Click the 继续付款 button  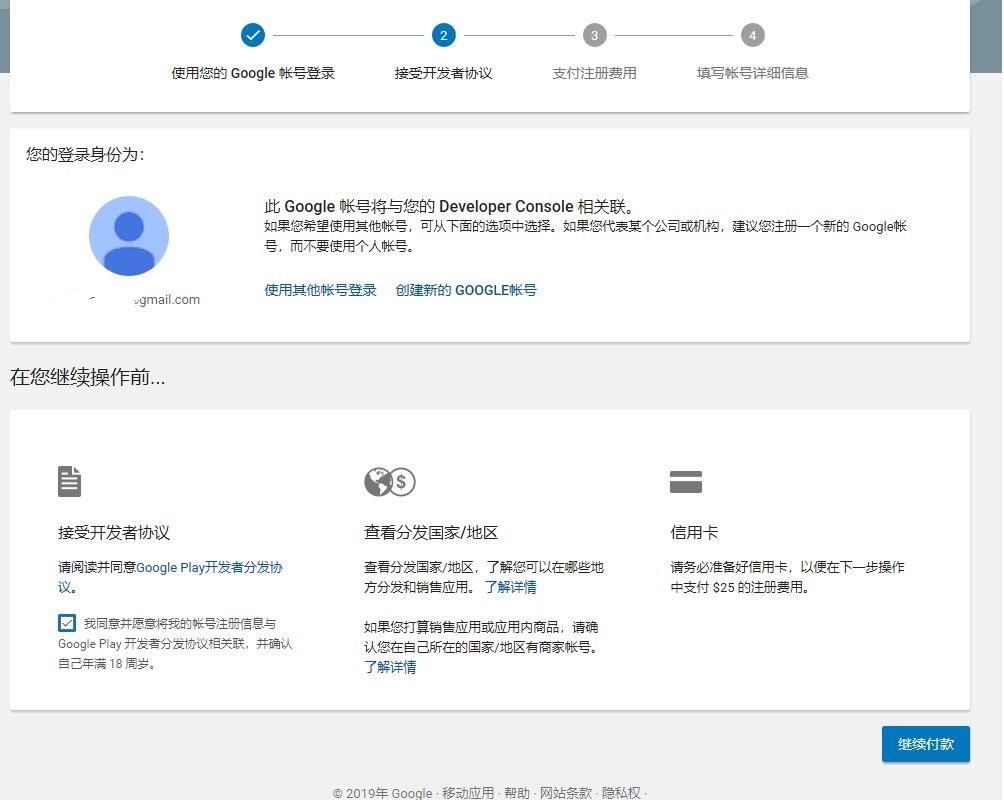click(x=926, y=744)
